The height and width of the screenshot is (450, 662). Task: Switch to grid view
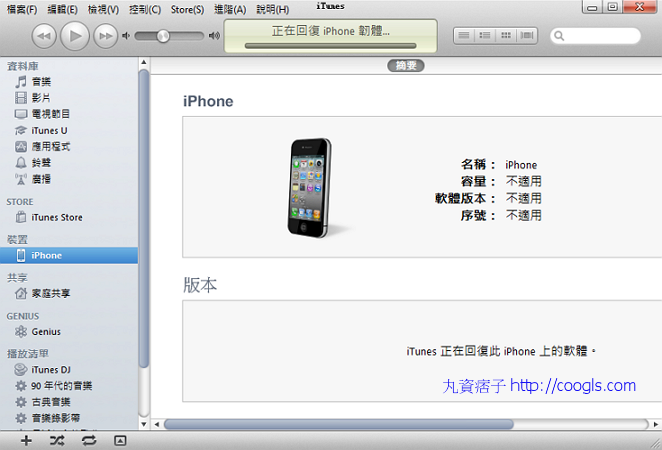point(506,35)
